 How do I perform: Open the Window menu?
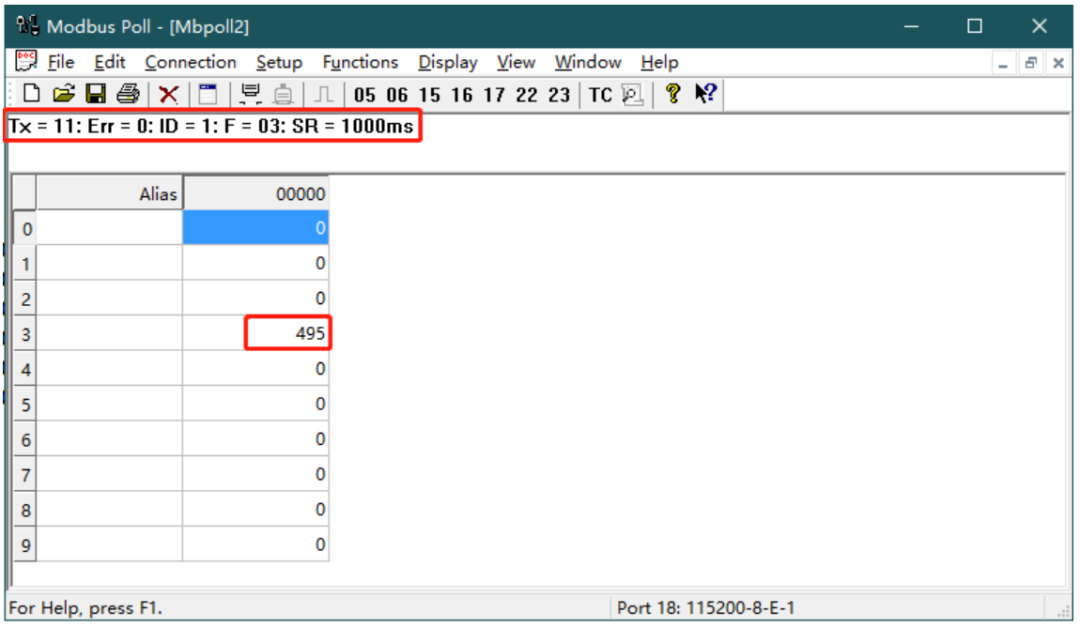tap(588, 63)
